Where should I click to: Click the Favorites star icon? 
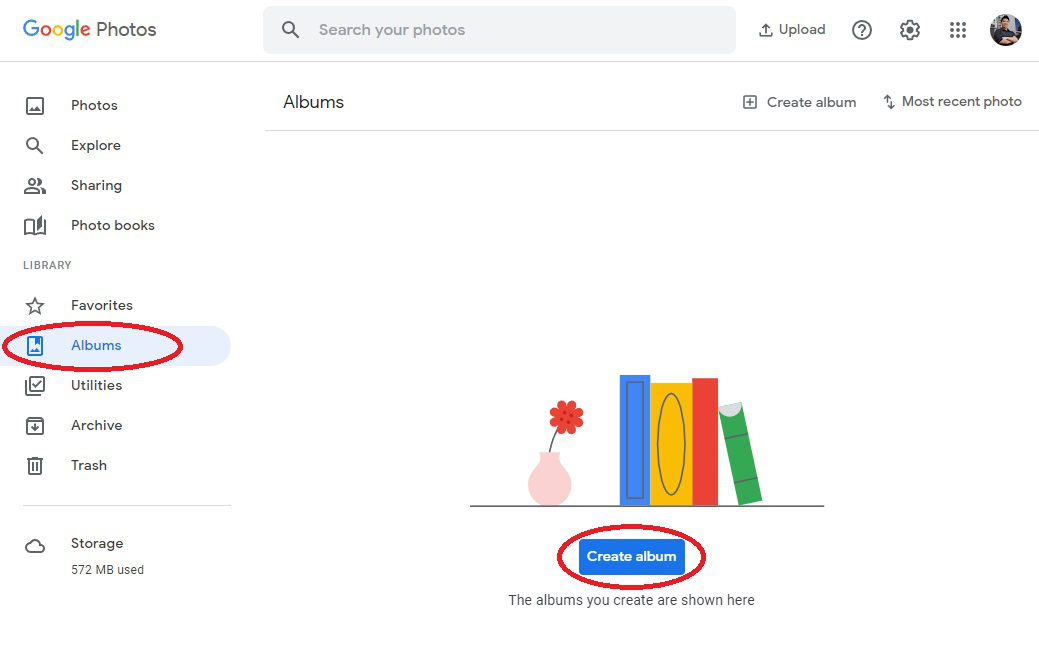click(x=35, y=305)
